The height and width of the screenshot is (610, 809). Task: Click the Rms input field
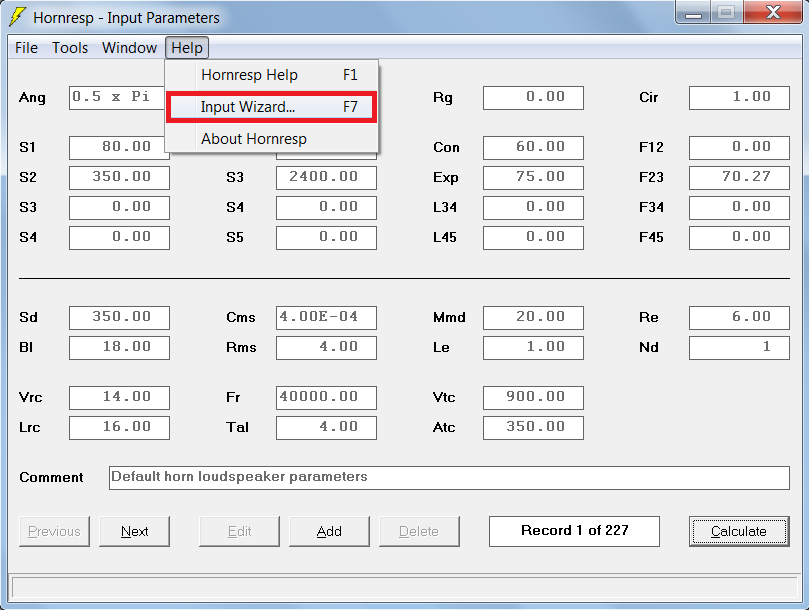click(x=326, y=347)
